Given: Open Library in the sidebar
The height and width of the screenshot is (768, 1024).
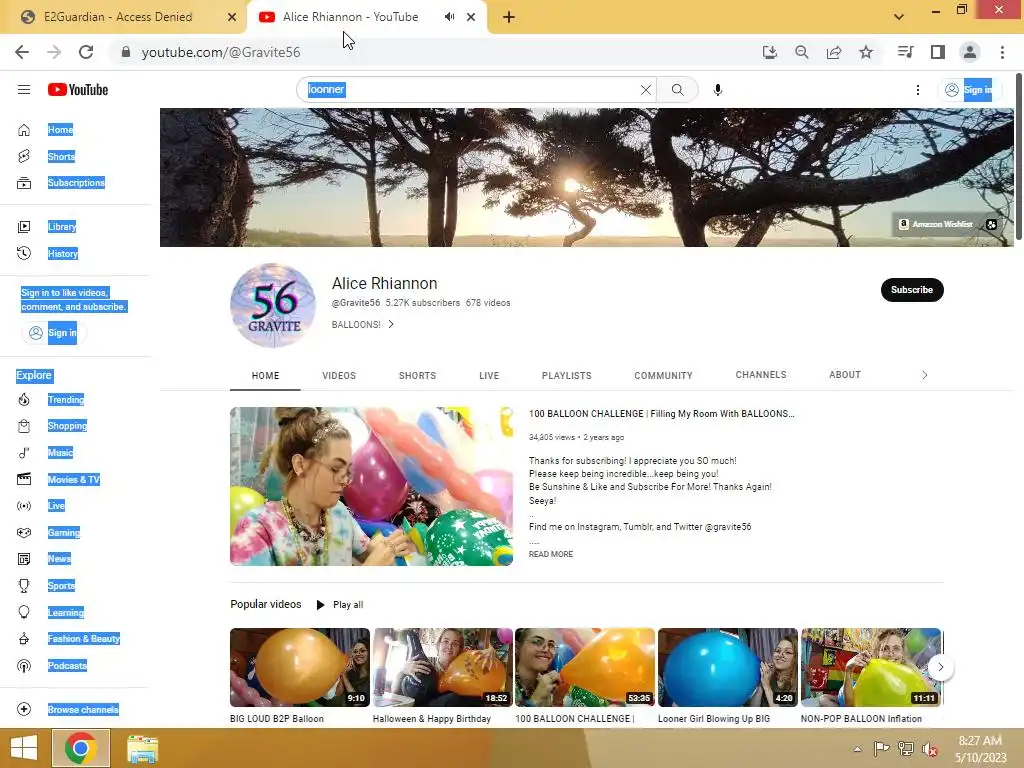Looking at the screenshot, I should (x=61, y=227).
